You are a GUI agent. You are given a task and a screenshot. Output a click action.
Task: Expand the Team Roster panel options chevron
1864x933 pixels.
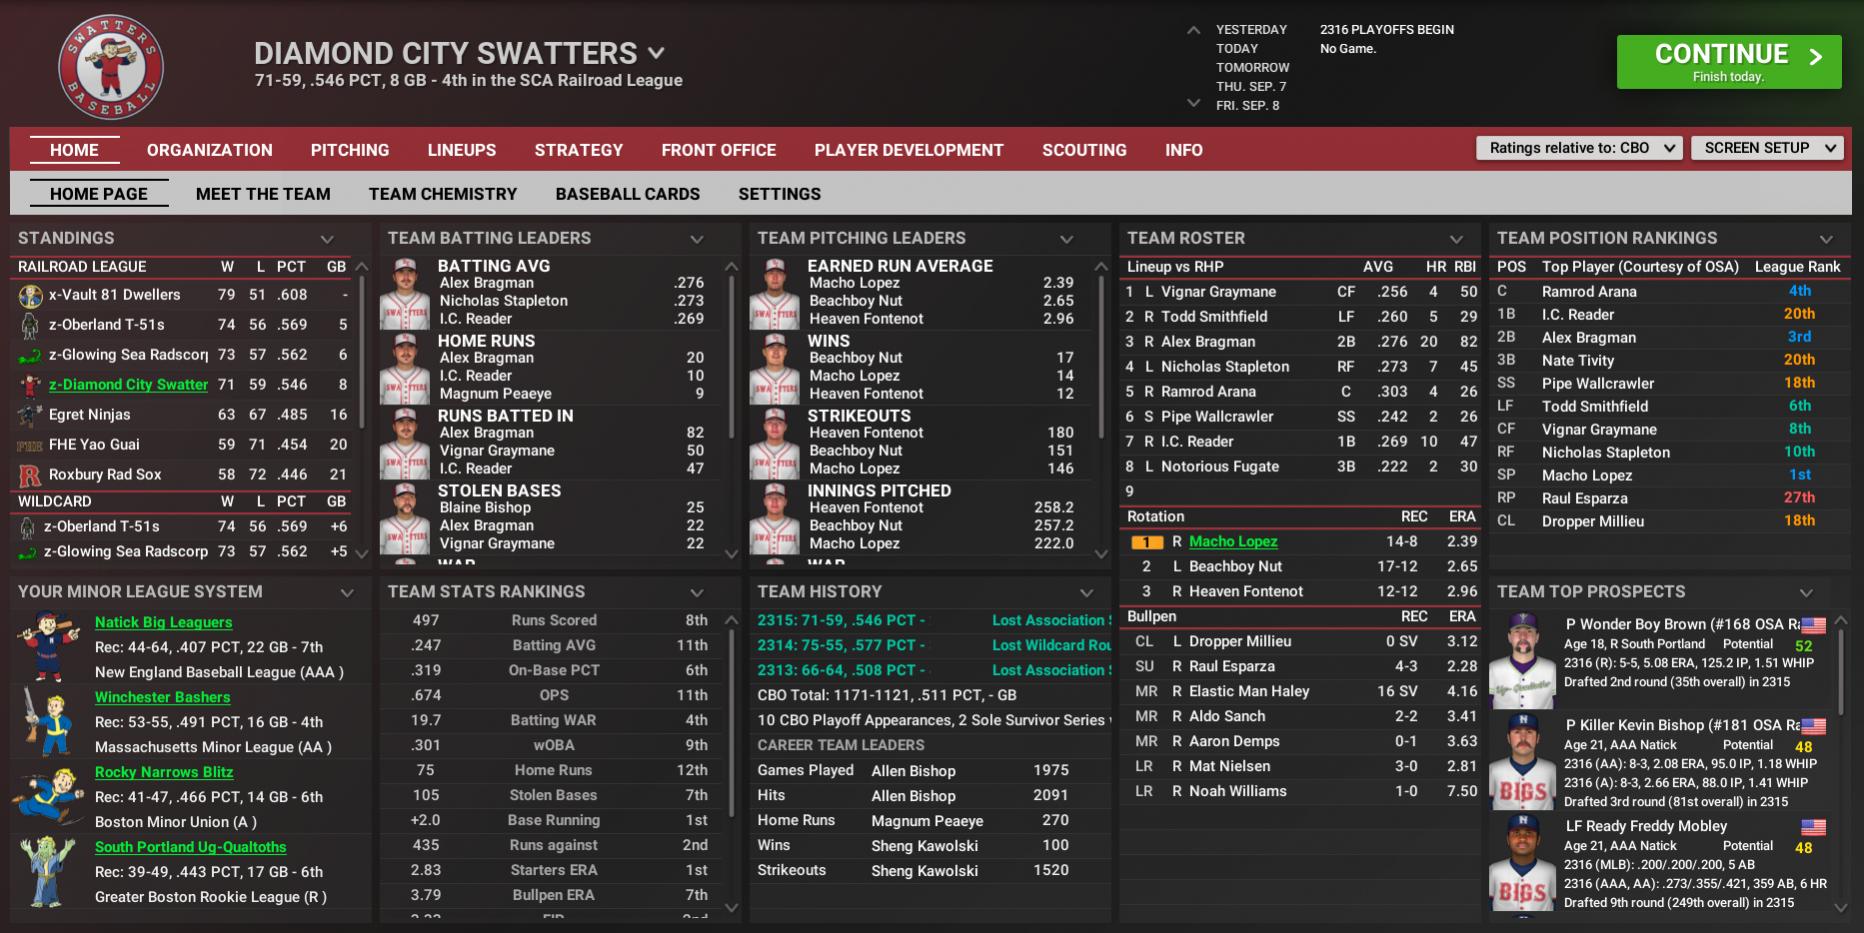[x=1456, y=239]
